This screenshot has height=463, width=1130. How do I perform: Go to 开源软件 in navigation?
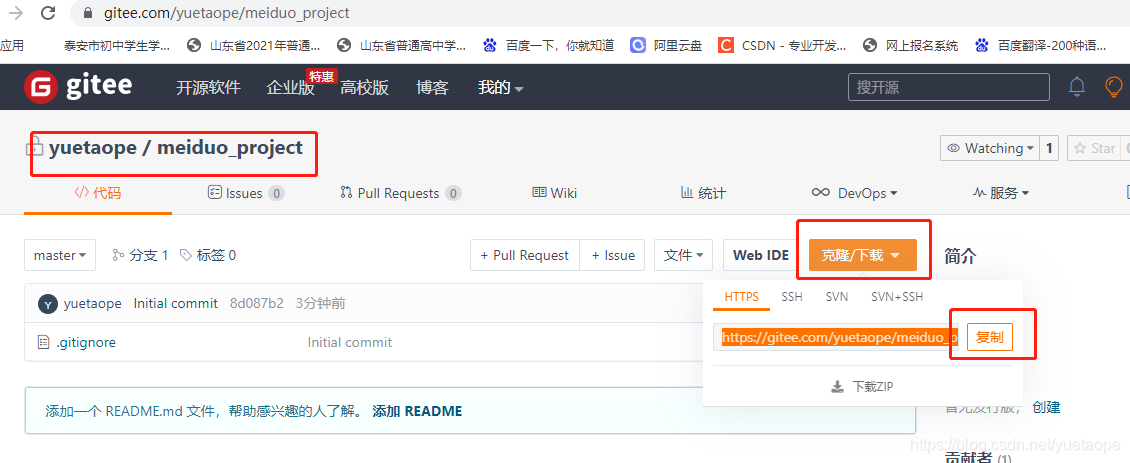click(208, 88)
